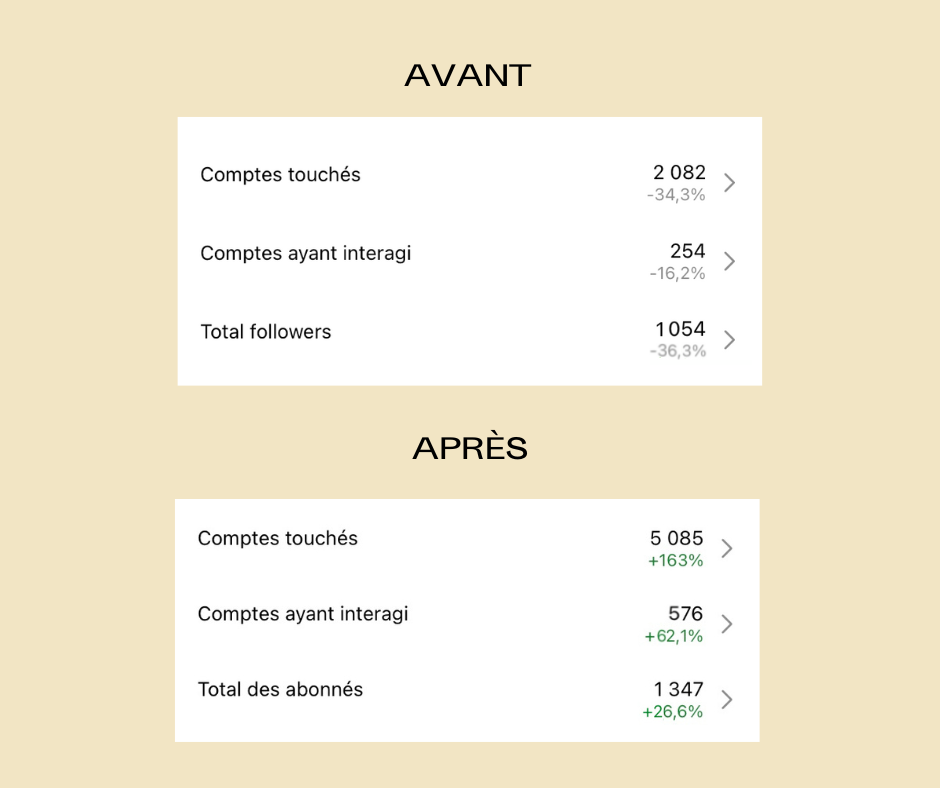
Task: Click Comptes touchés label under APRÈS
Action: (x=278, y=539)
